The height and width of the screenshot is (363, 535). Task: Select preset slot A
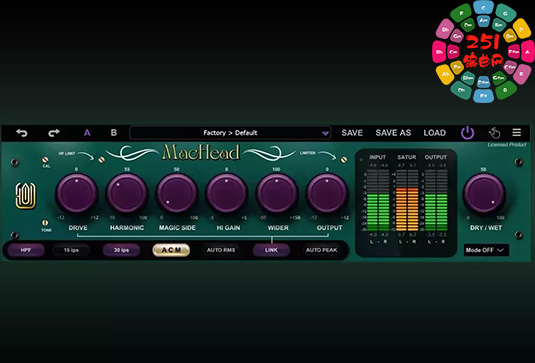(87, 133)
